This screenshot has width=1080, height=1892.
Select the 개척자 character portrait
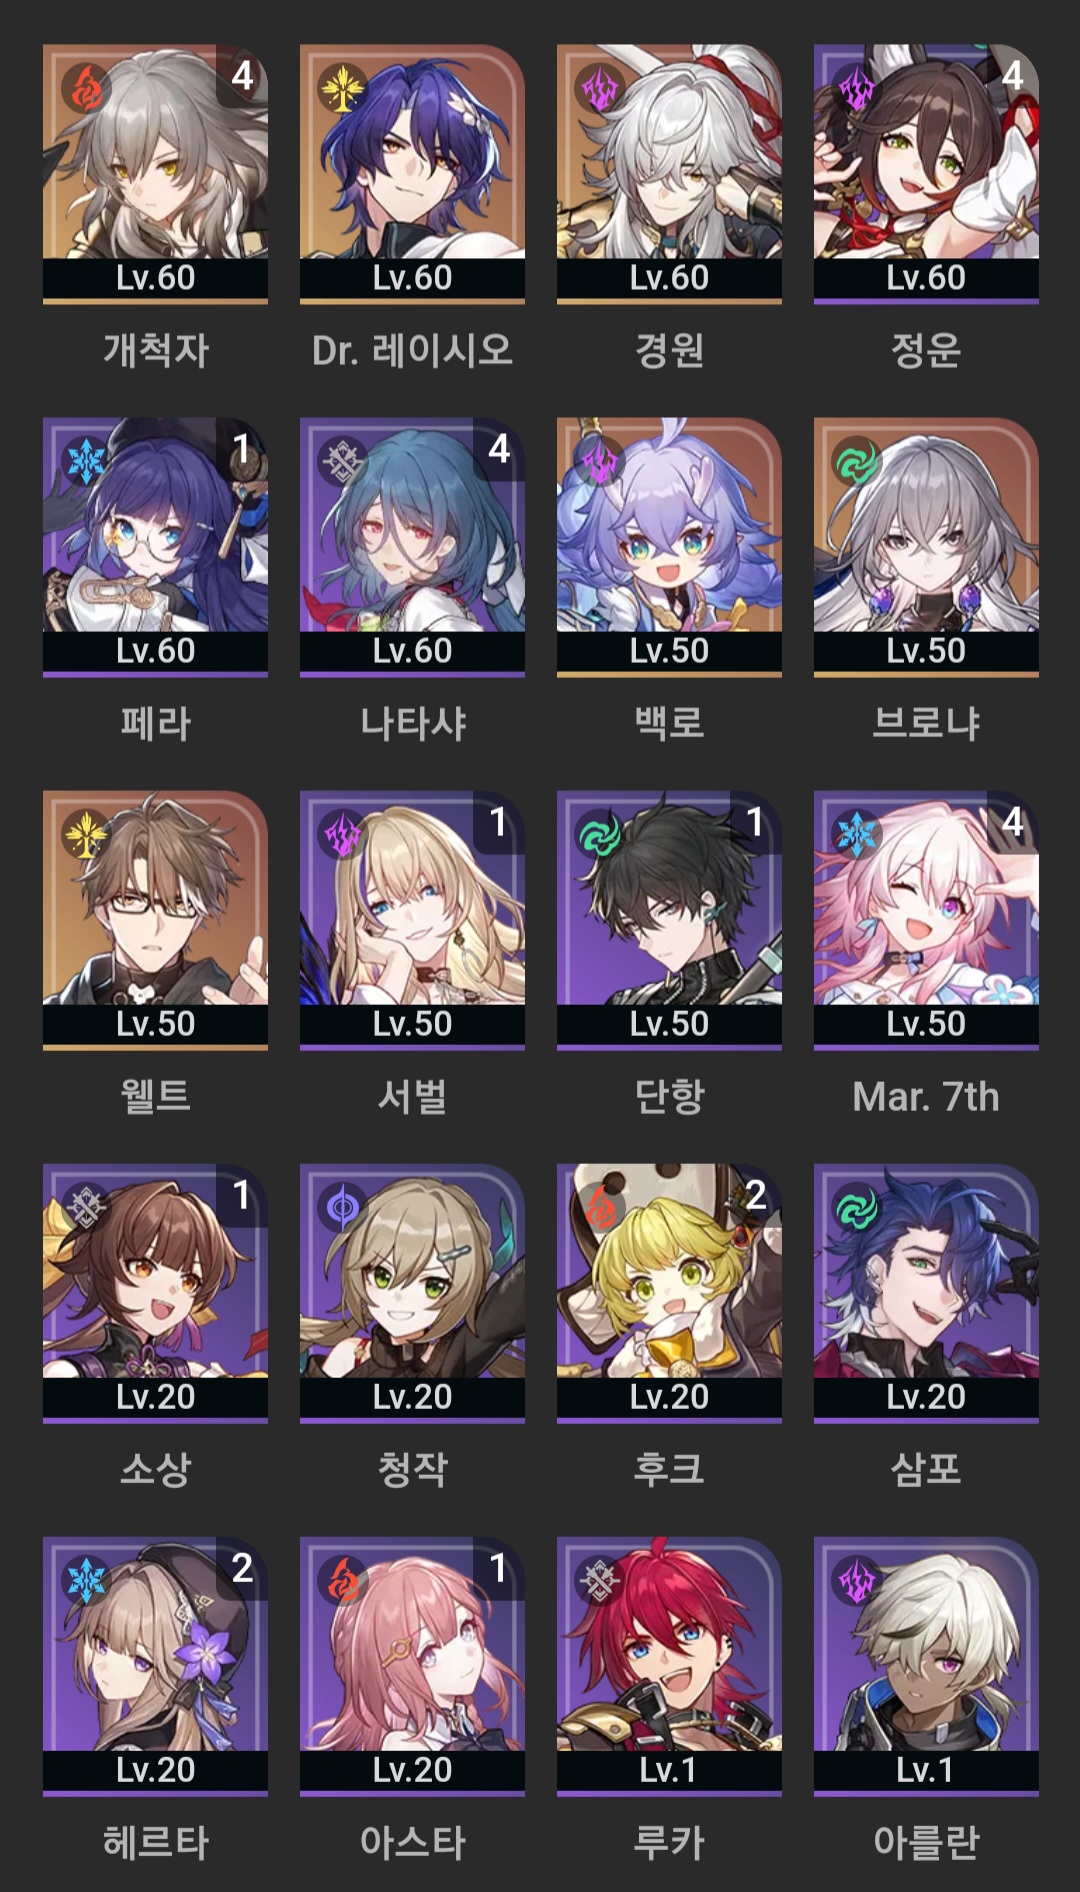click(155, 173)
